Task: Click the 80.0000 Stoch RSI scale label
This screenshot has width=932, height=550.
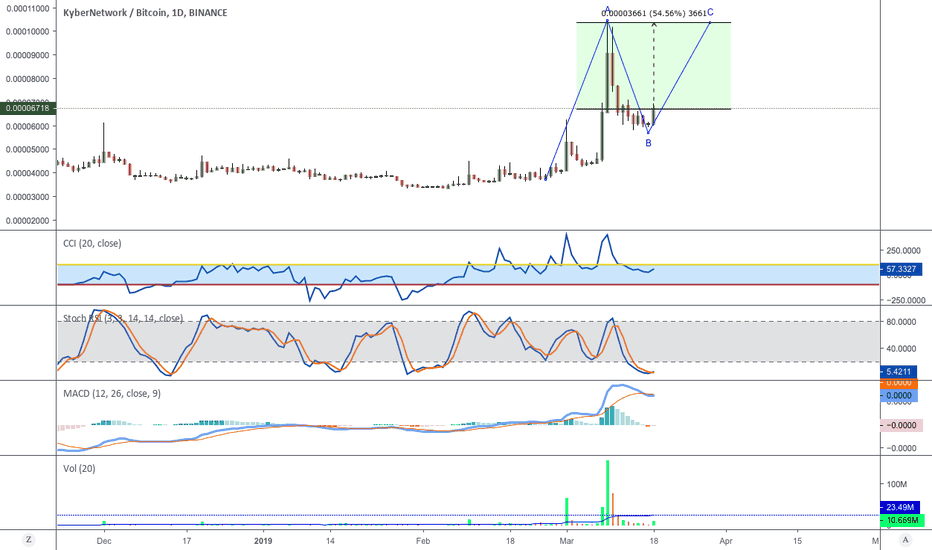Action: point(901,322)
